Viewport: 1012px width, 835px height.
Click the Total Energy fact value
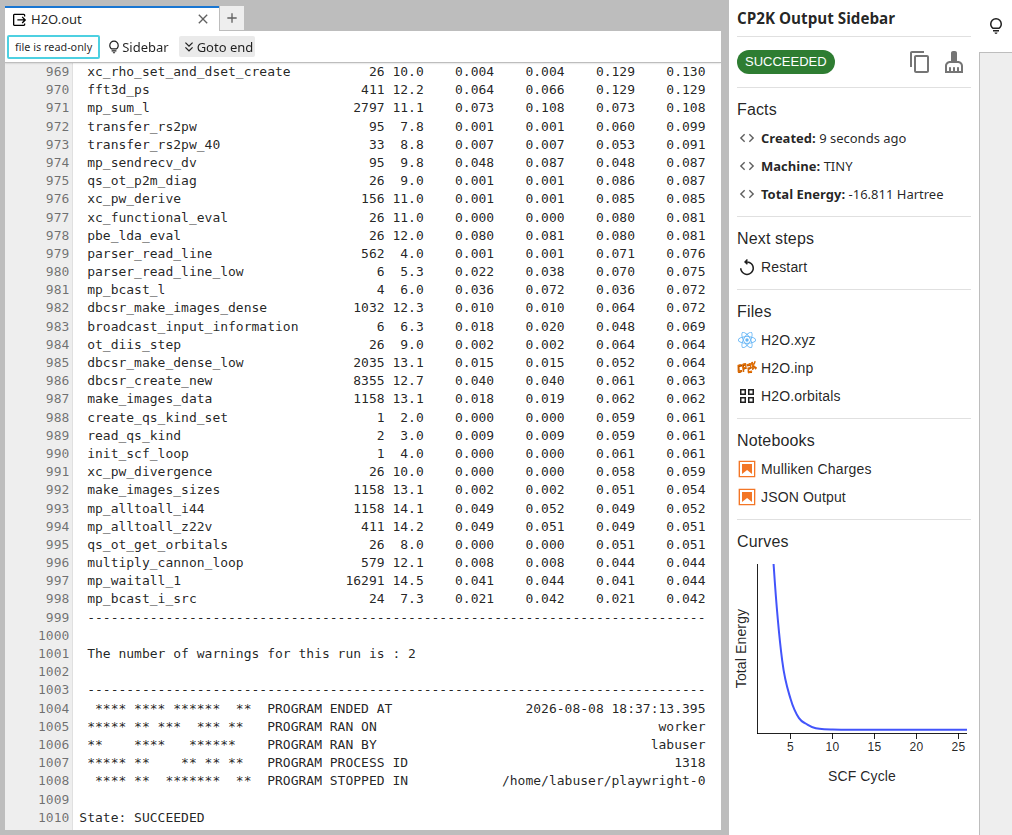coord(896,194)
